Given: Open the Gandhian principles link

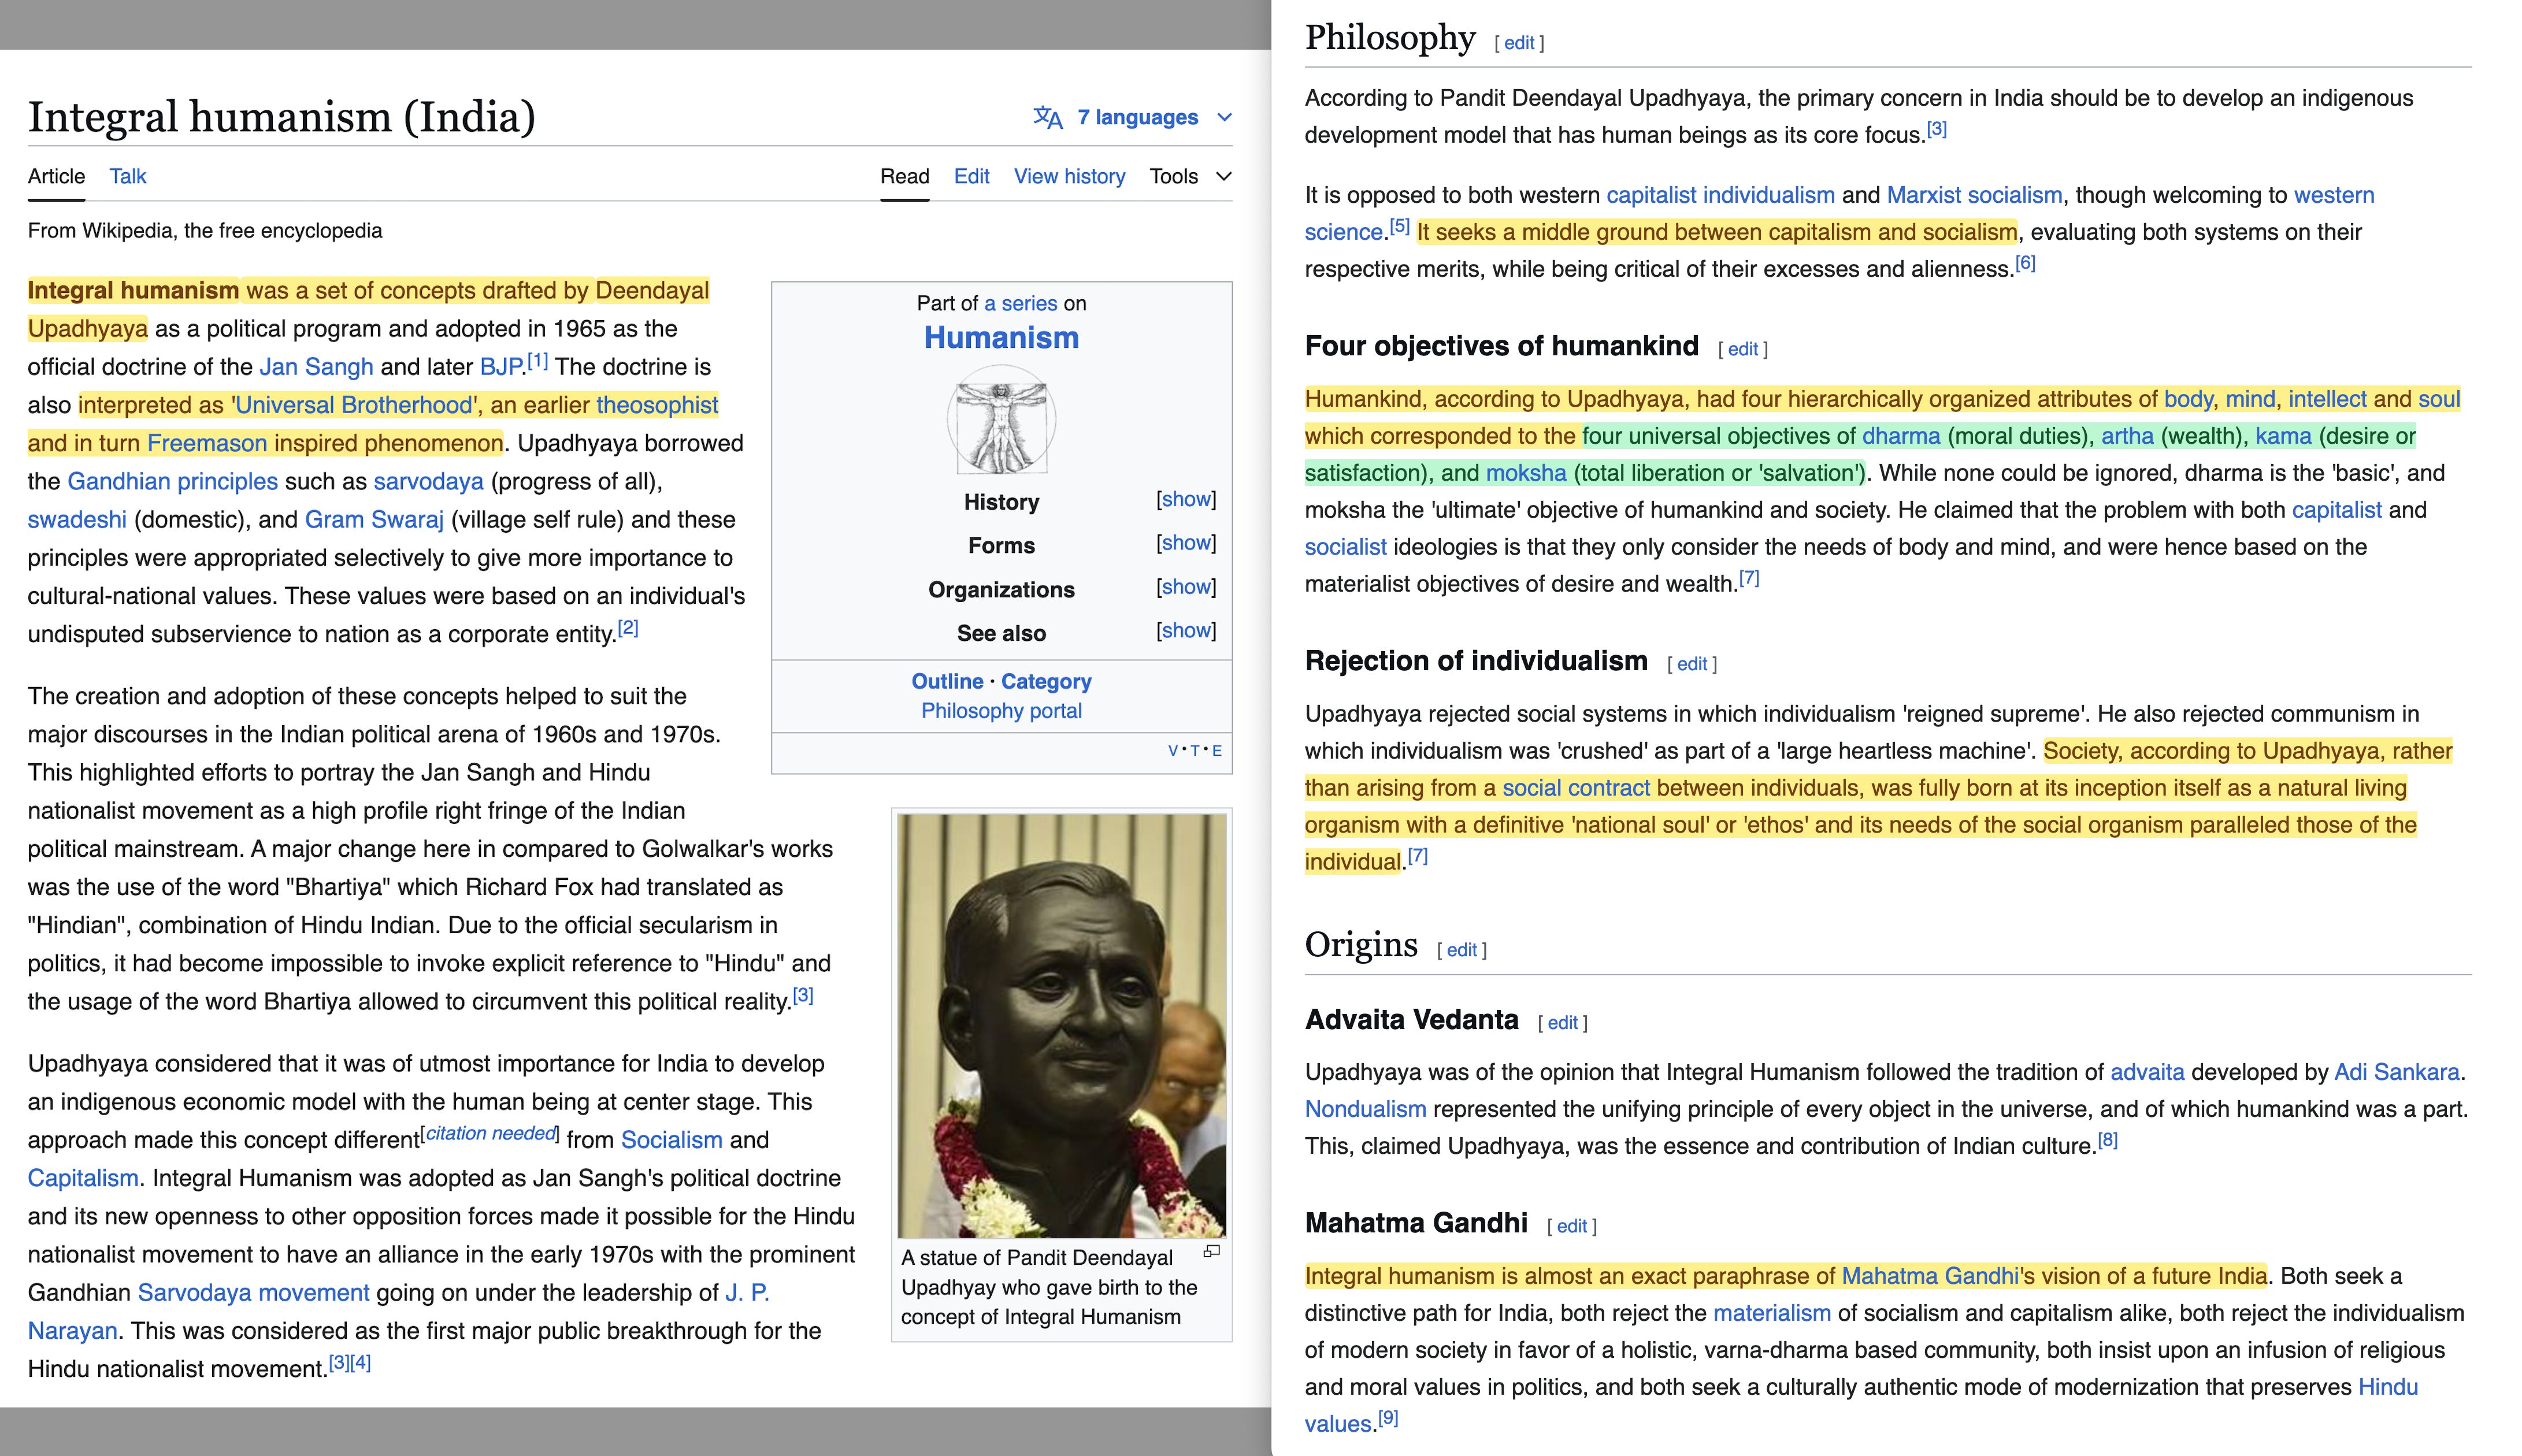Looking at the screenshot, I should click(172, 481).
